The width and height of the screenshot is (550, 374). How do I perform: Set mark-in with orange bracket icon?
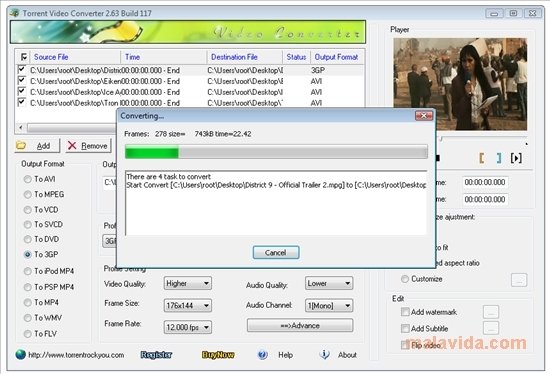(x=482, y=158)
